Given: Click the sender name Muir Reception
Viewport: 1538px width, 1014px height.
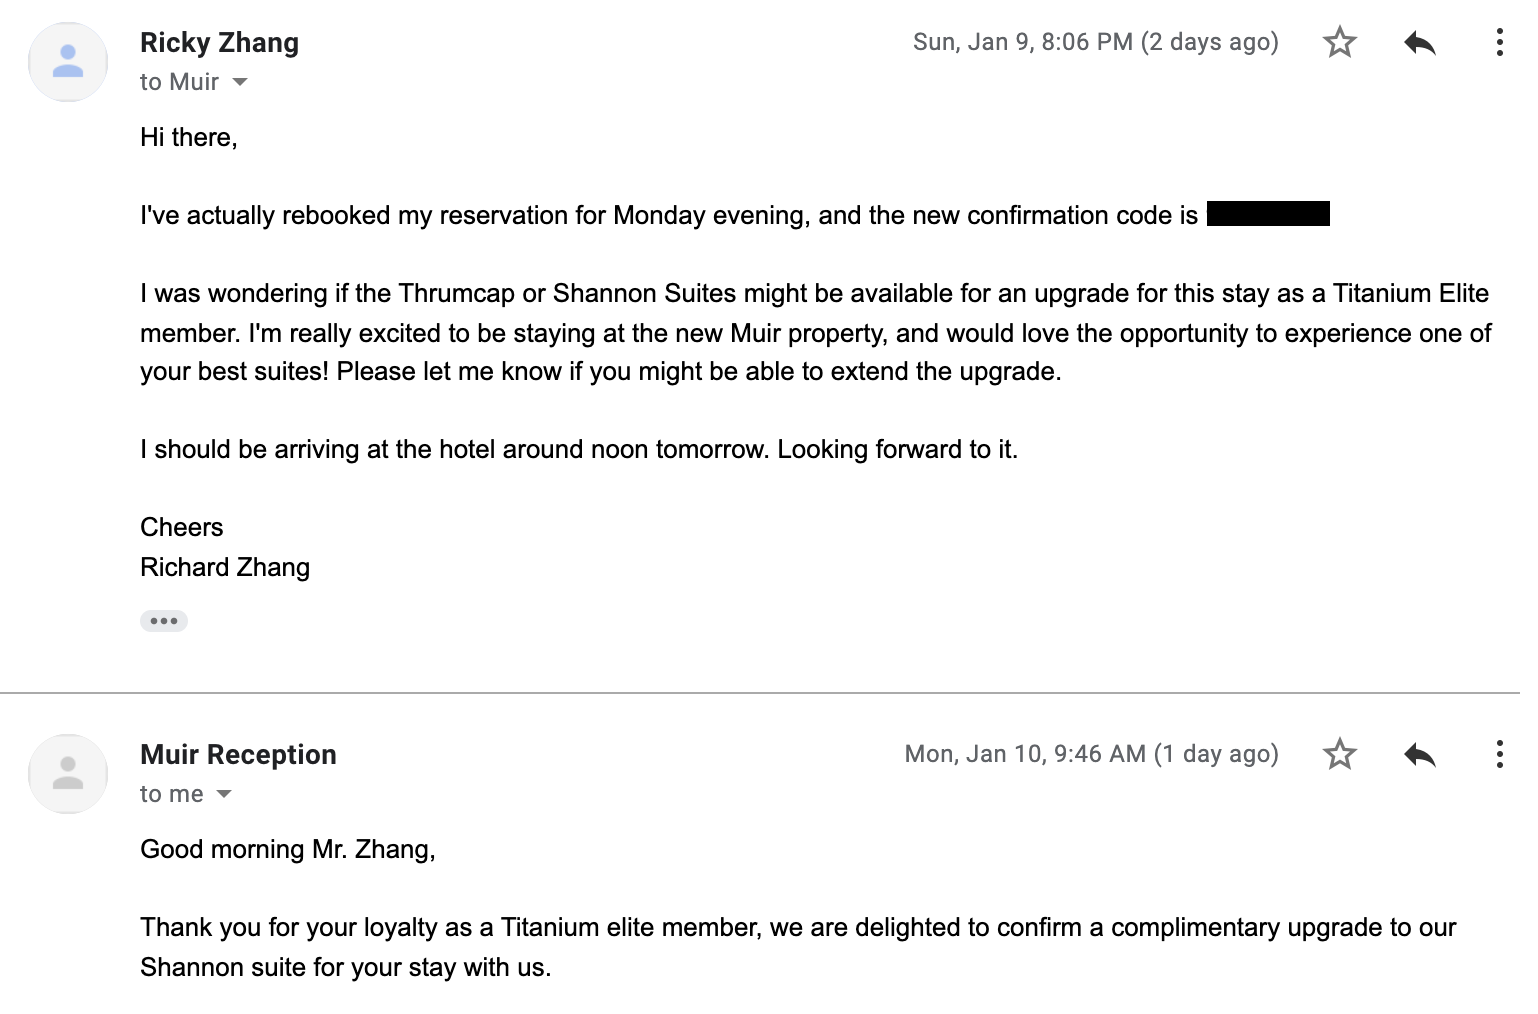Looking at the screenshot, I should (238, 755).
